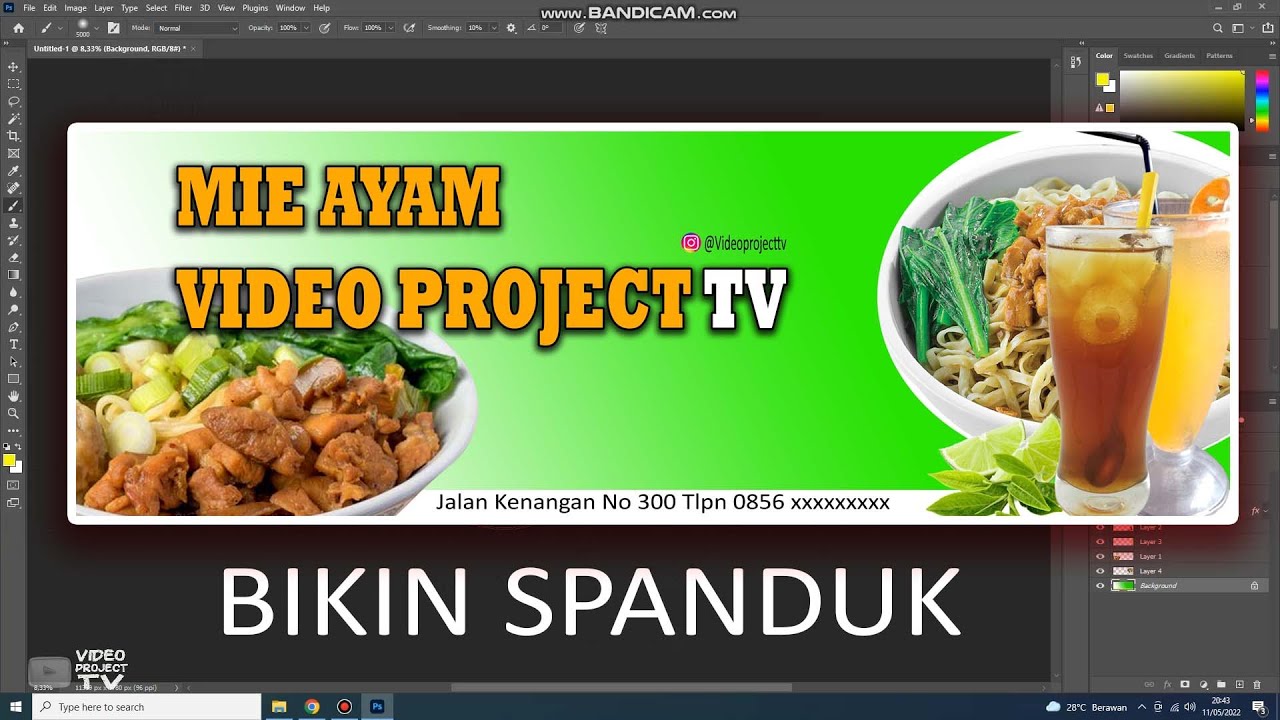This screenshot has width=1280, height=720.
Task: Select the Hand tool
Action: (13, 396)
